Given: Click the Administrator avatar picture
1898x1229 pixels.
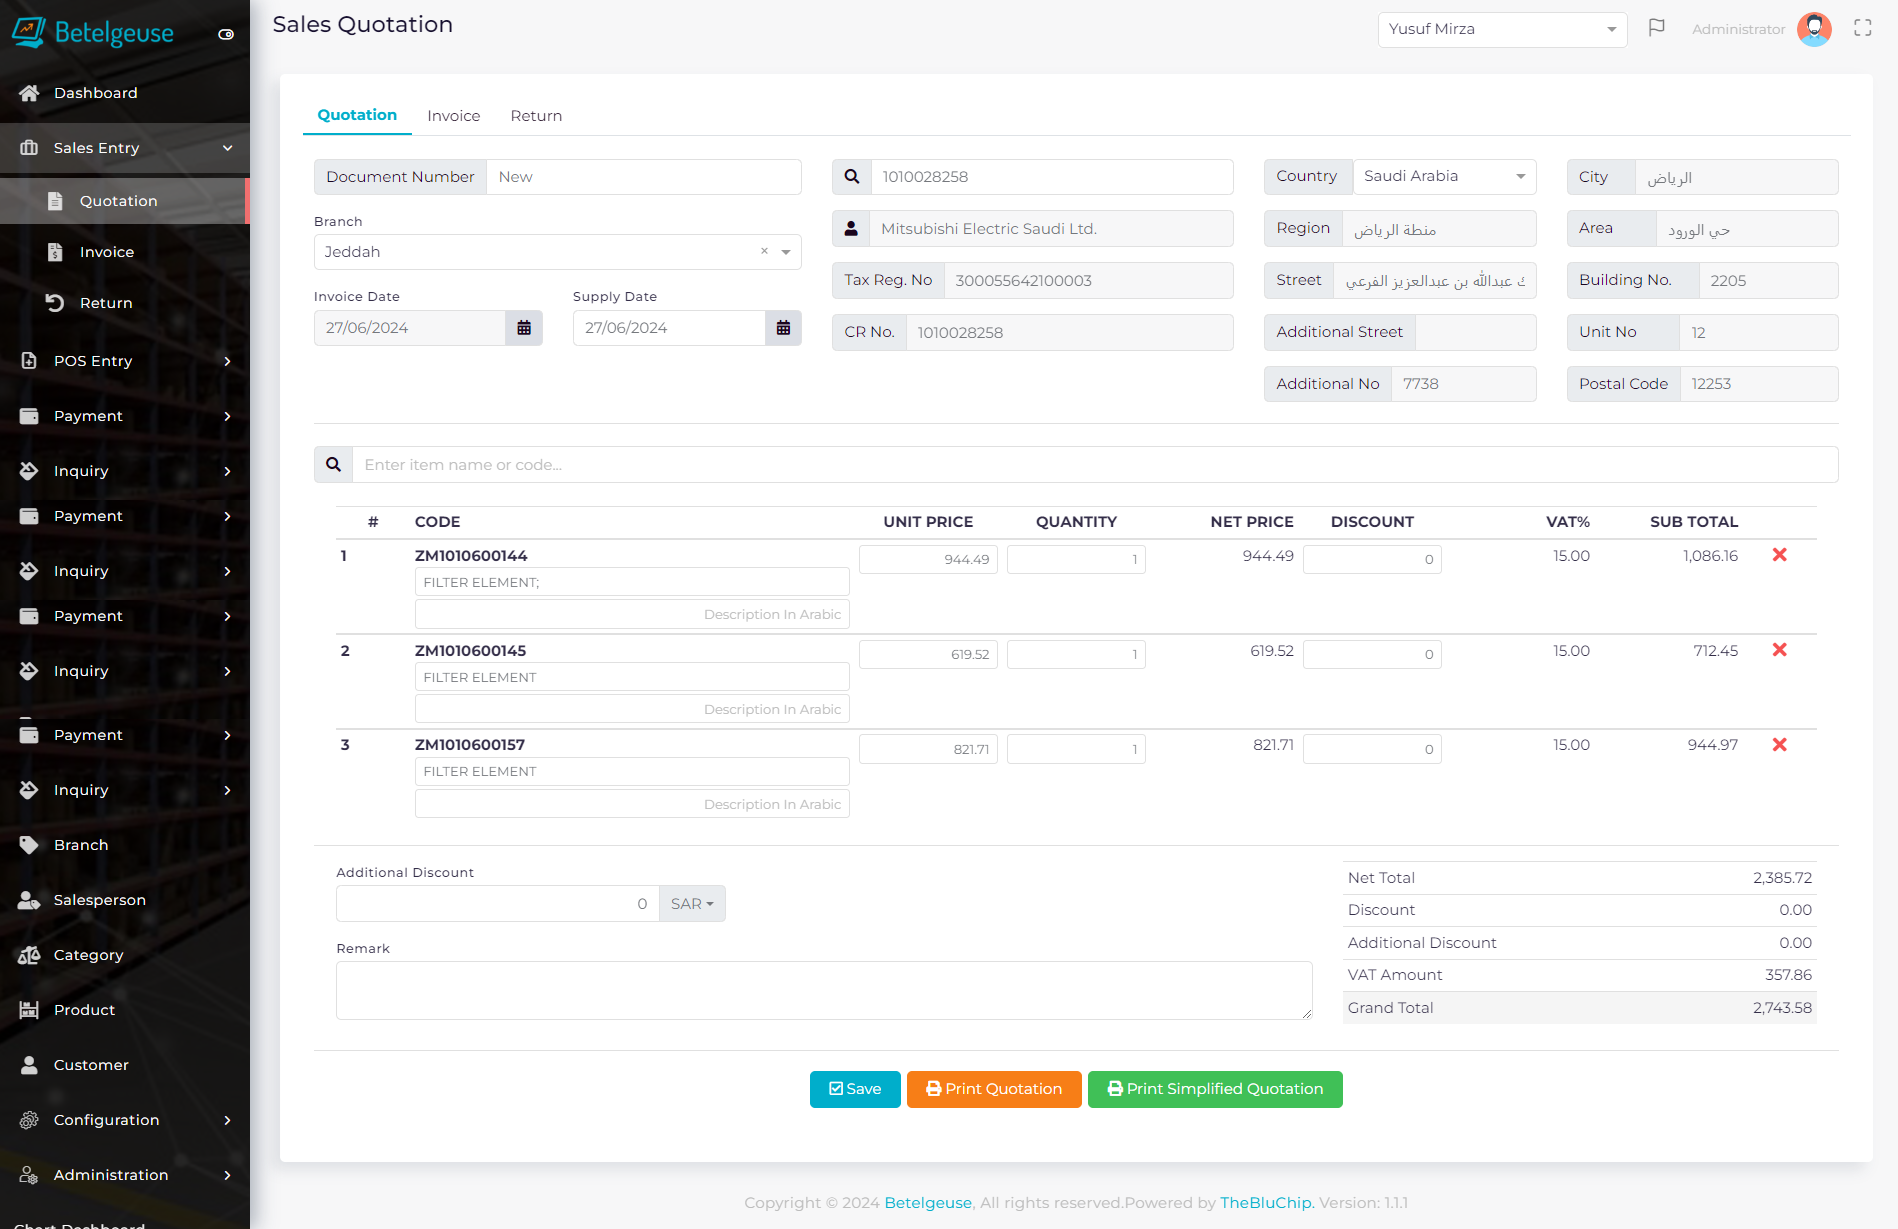Looking at the screenshot, I should tap(1813, 29).
